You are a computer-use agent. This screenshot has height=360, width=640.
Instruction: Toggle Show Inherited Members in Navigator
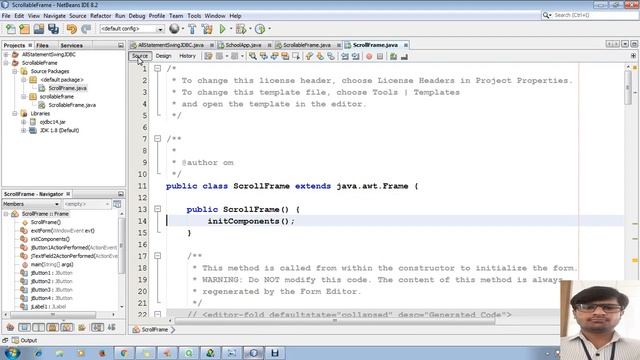click(x=10, y=327)
